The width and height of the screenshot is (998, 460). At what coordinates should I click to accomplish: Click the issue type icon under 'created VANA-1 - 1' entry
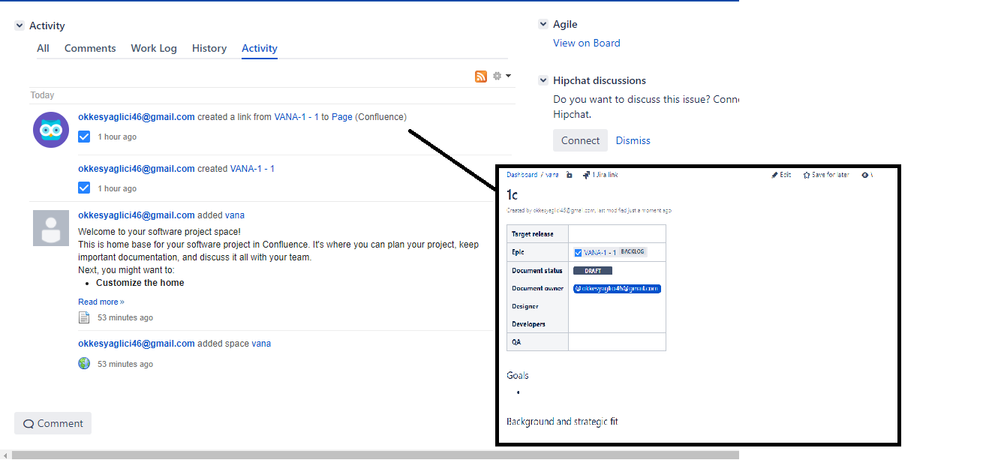coord(84,188)
